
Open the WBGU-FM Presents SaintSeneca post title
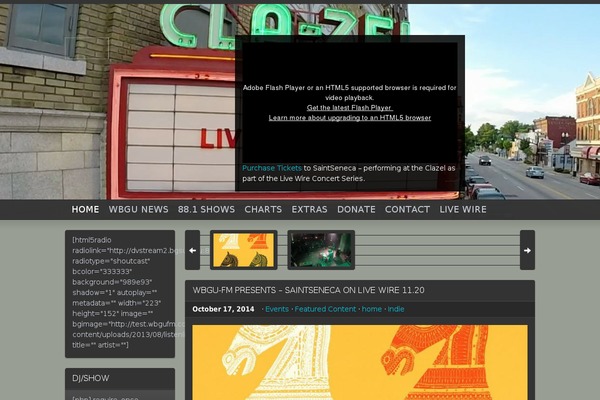308,290
